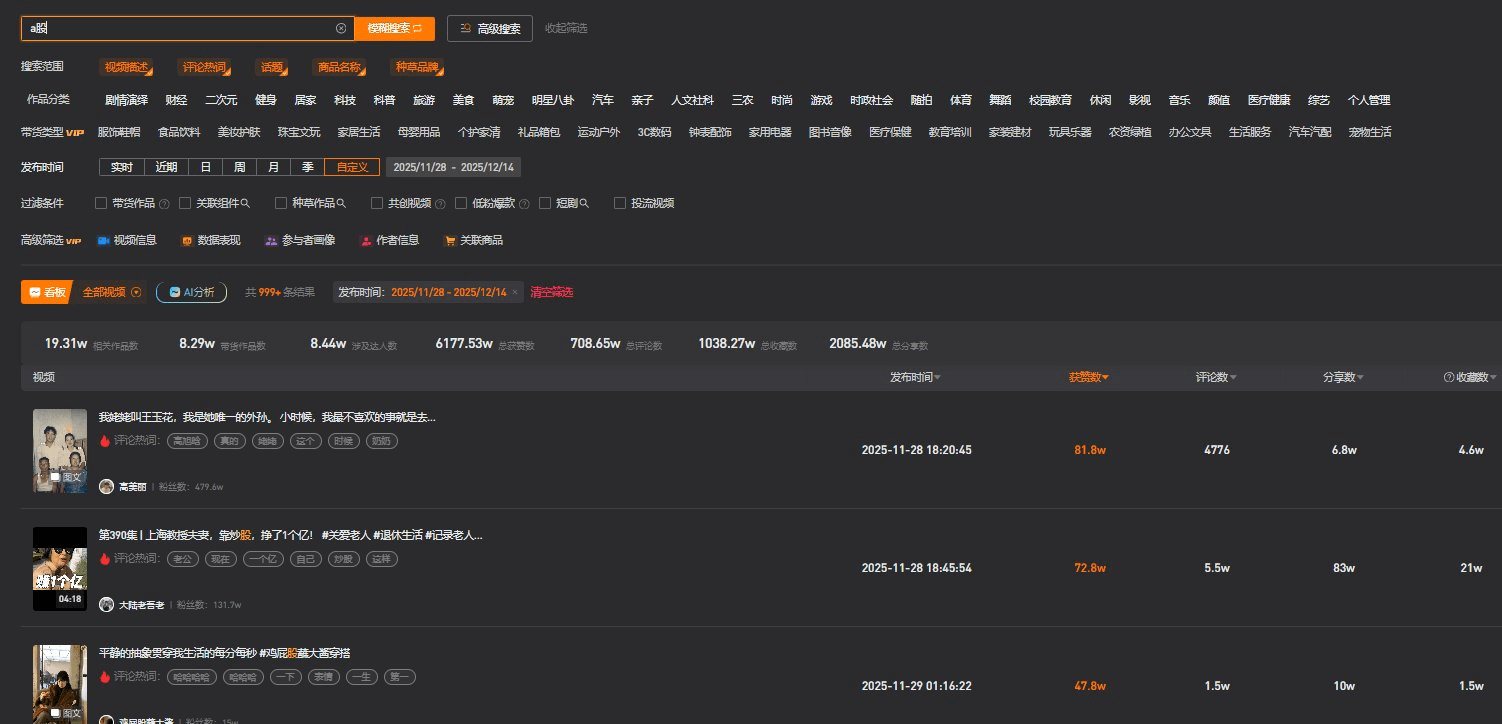1502x724 pixels.
Task: Click the 炒股 hot-word tag
Action: (345, 559)
